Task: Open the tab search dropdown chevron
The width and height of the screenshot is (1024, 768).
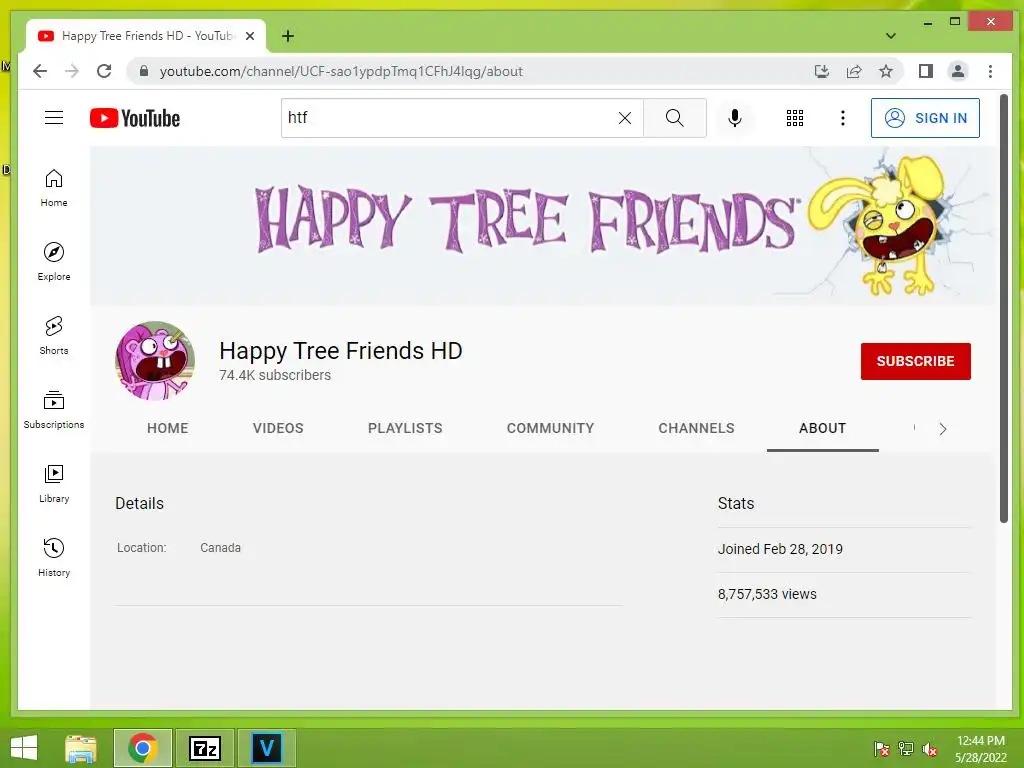Action: tap(891, 36)
